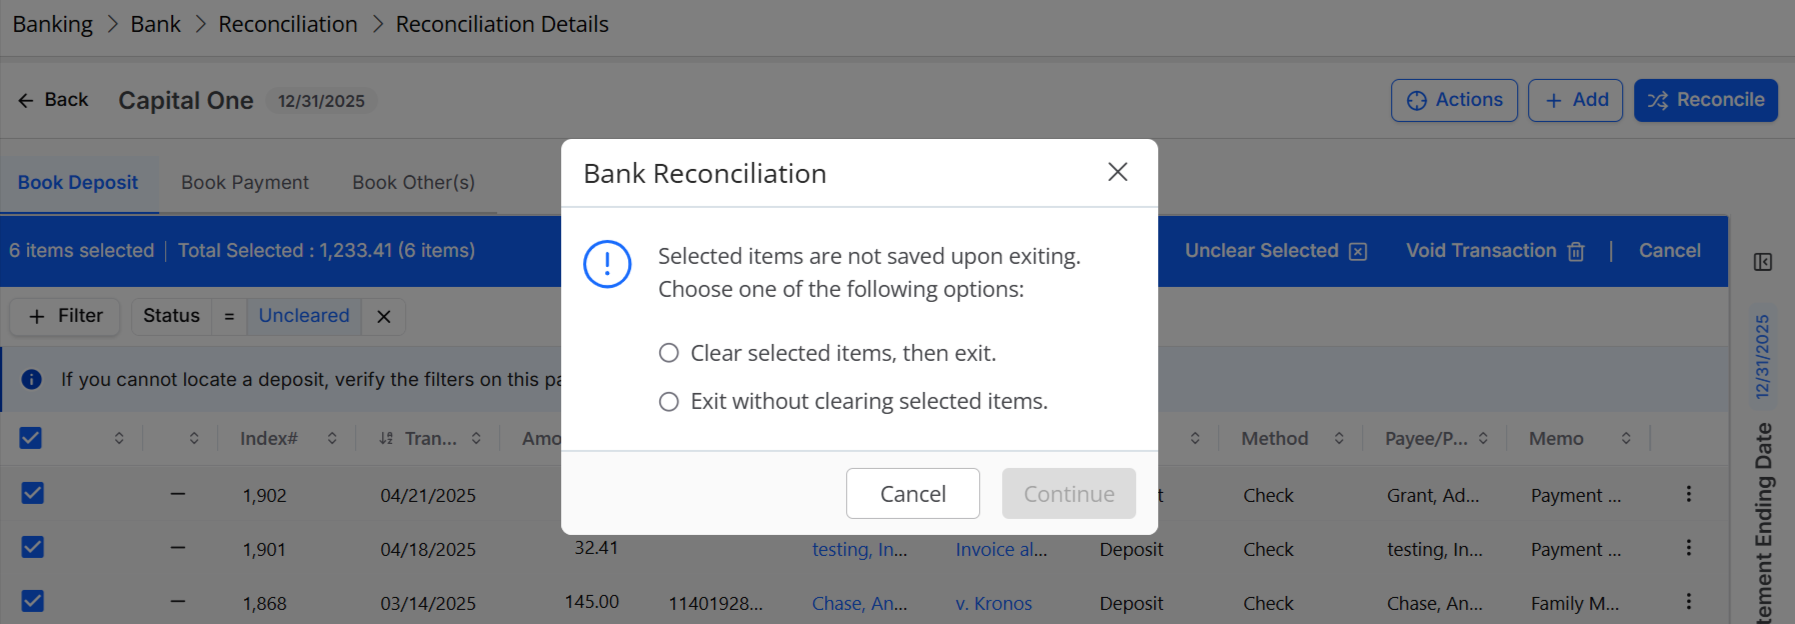The width and height of the screenshot is (1795, 624).
Task: Add a new Filter
Action: tap(65, 316)
